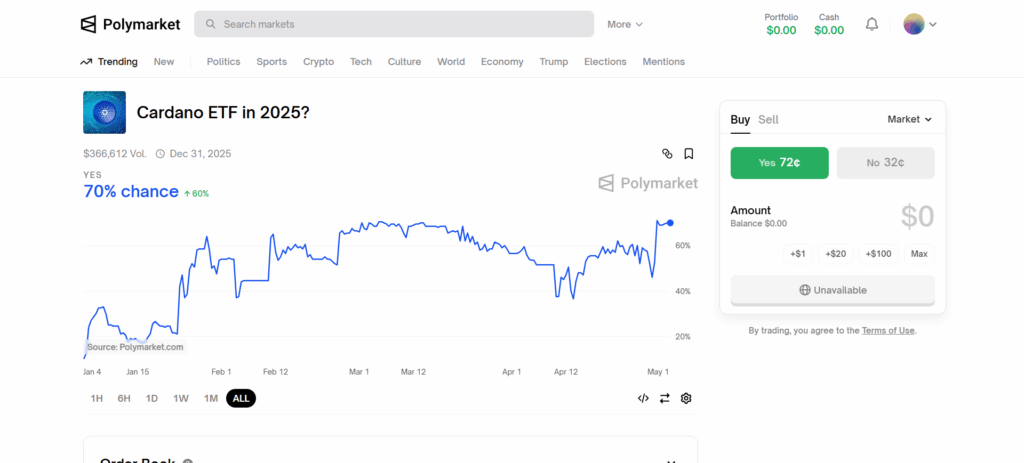Screen dimensions: 1024x463
Task: Add +$1 to the amount
Action: click(x=797, y=254)
